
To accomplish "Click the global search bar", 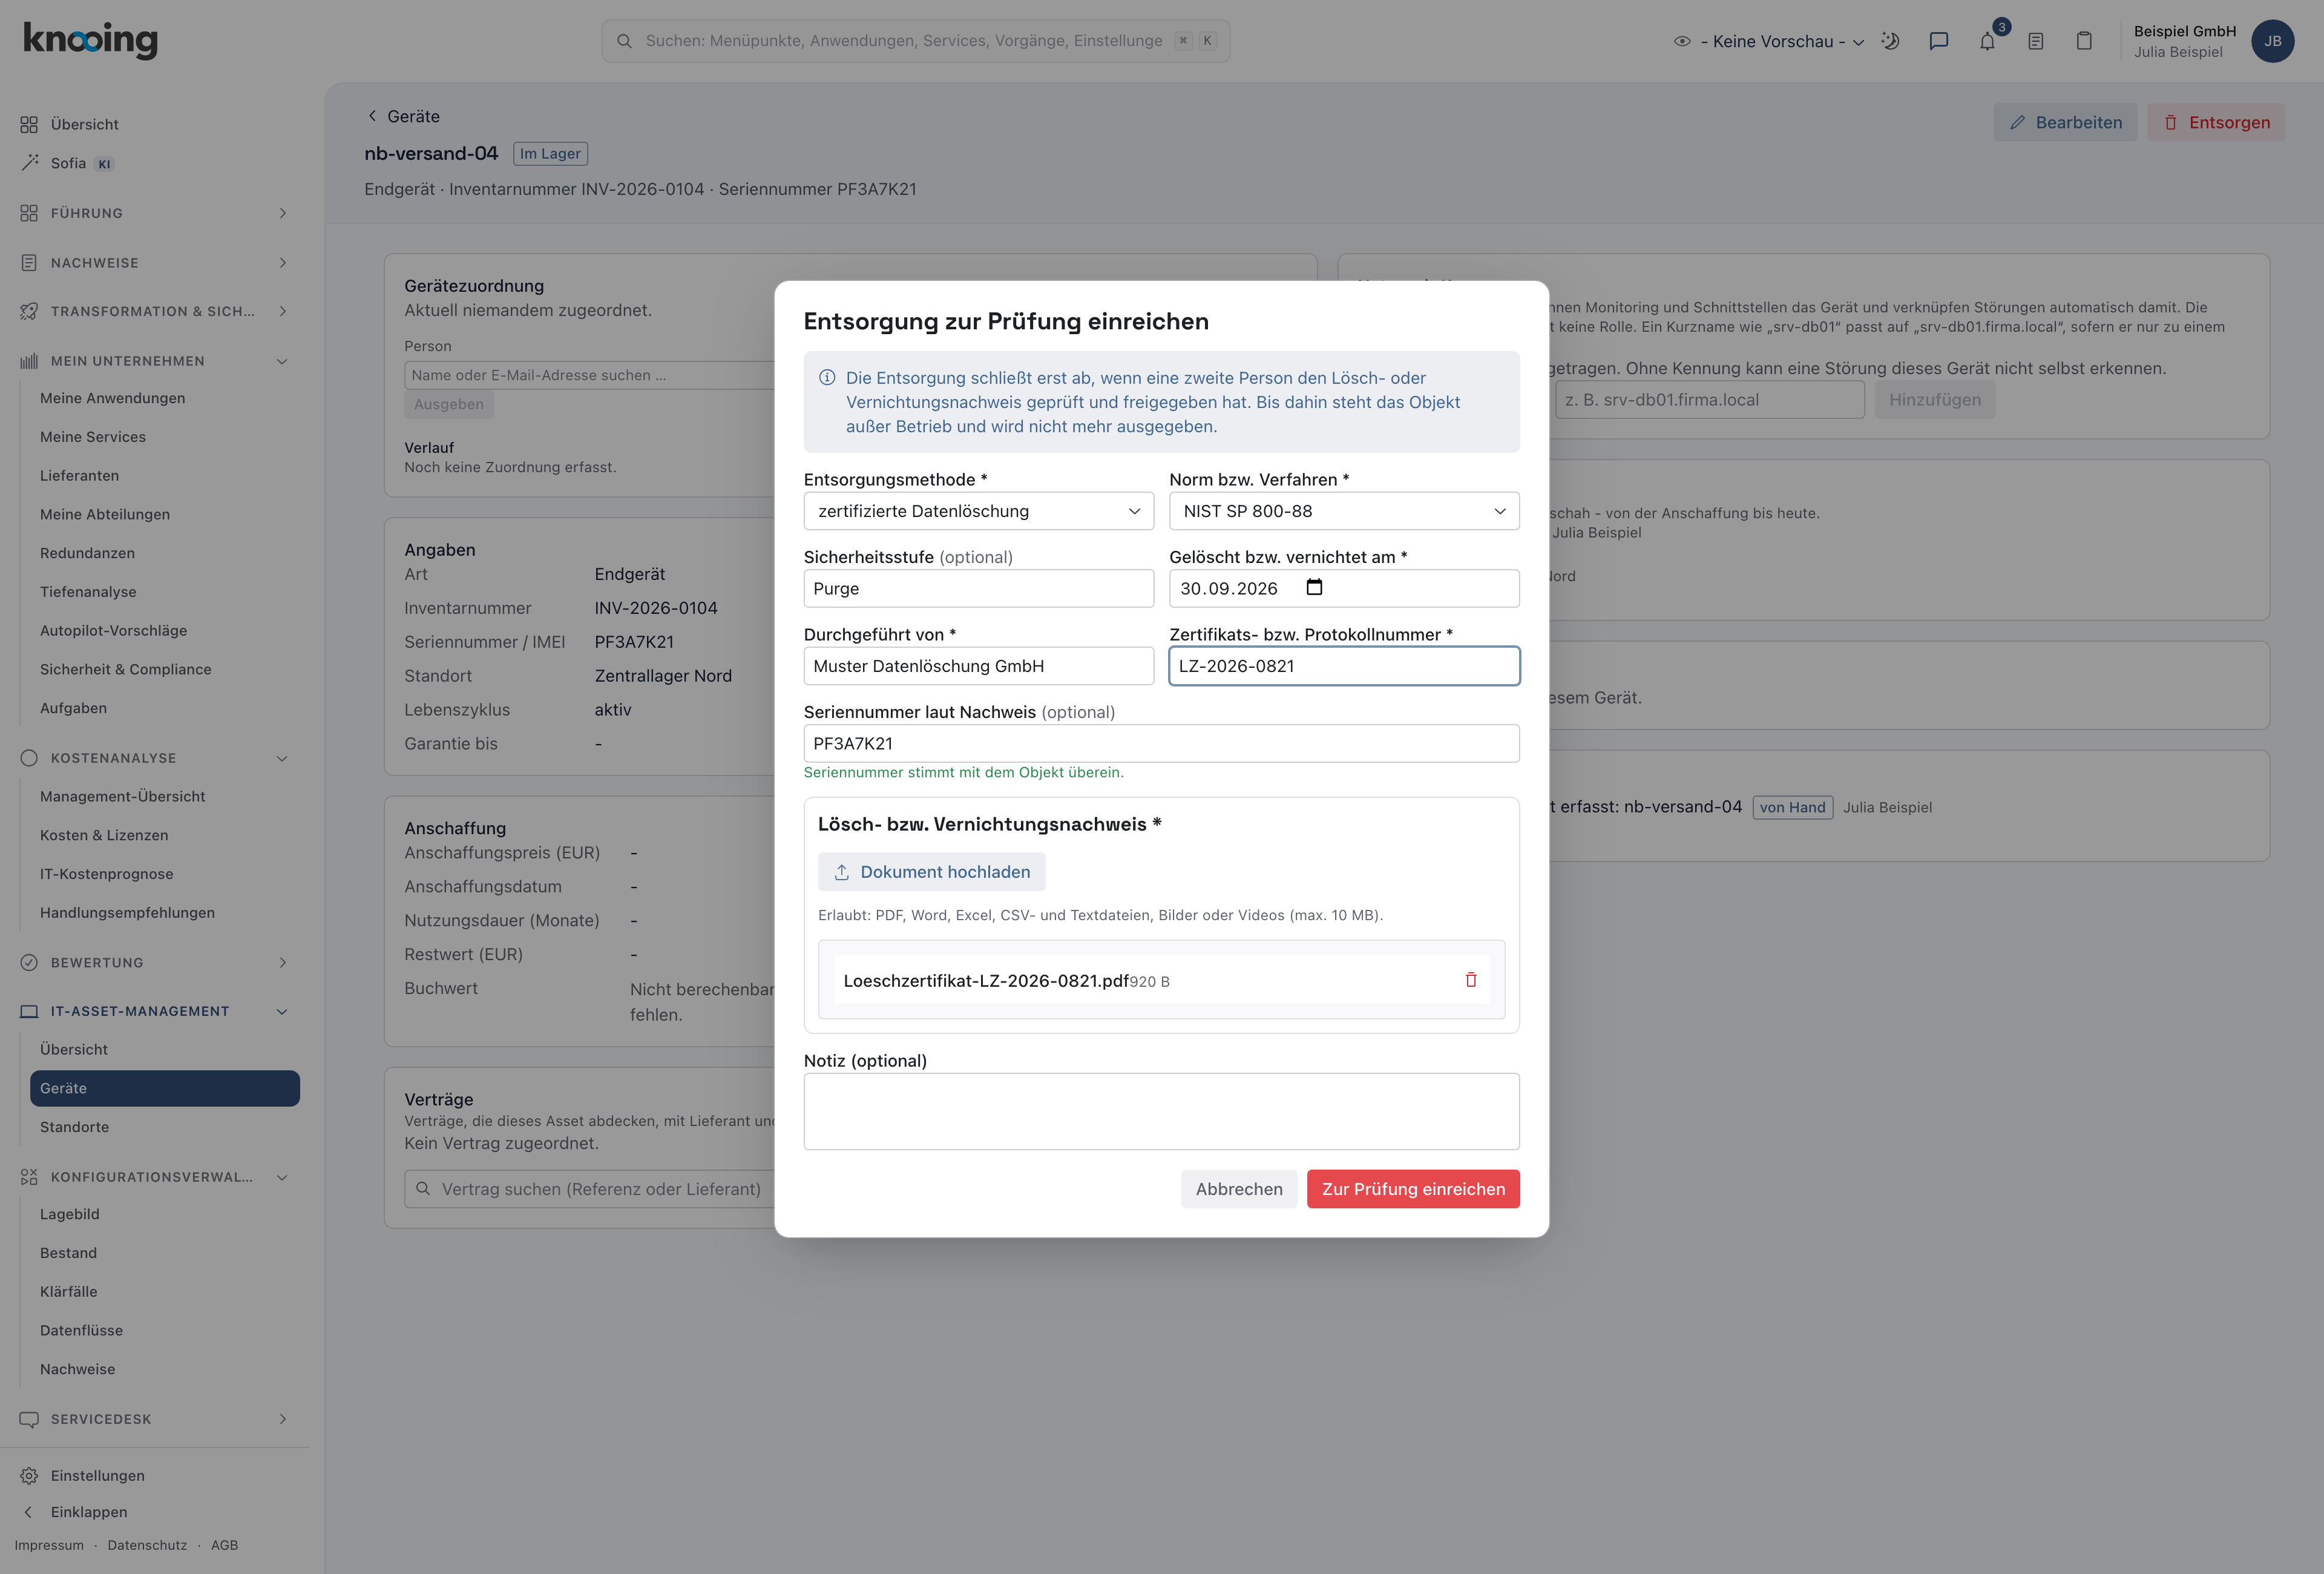I will (x=915, y=41).
